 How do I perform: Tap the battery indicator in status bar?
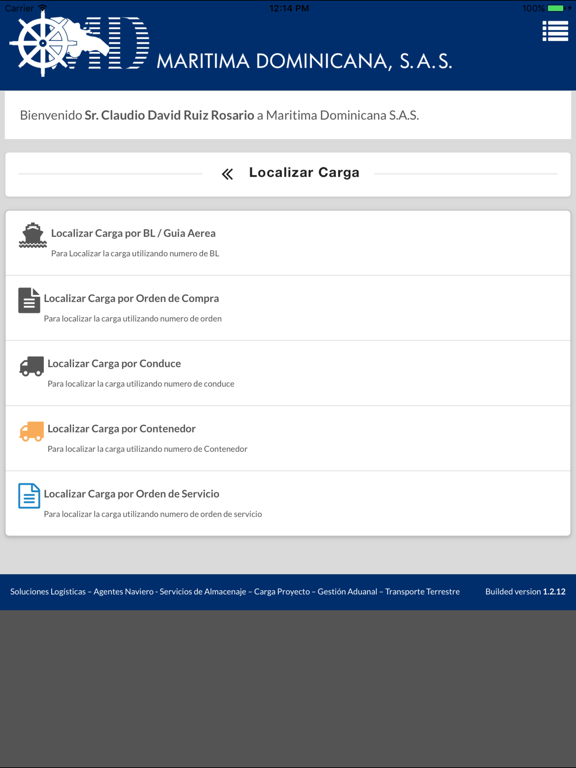click(x=557, y=8)
